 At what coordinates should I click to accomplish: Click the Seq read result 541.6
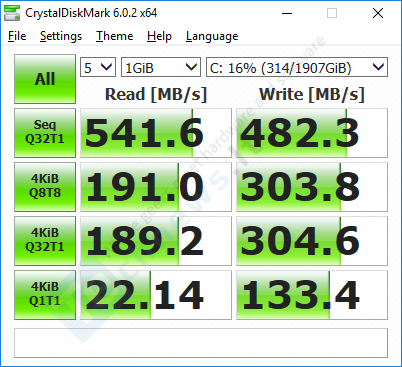coord(156,133)
